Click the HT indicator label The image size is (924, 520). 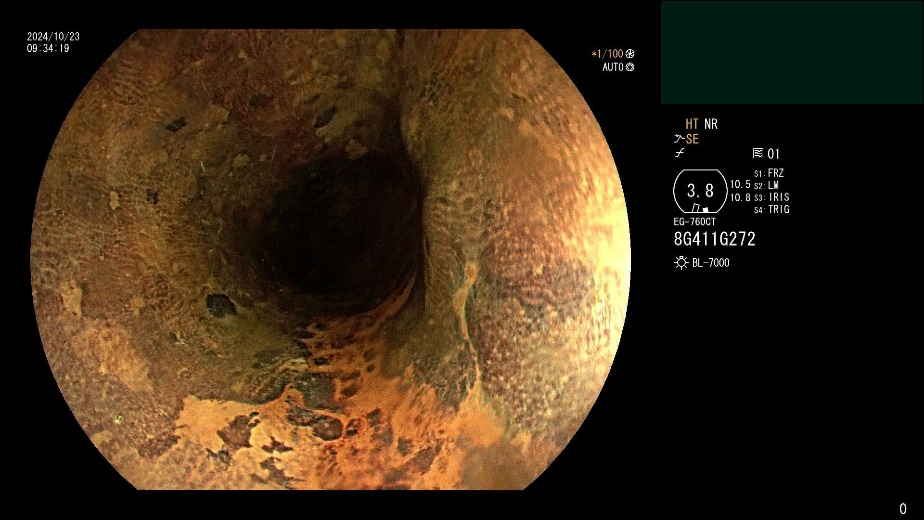(692, 124)
